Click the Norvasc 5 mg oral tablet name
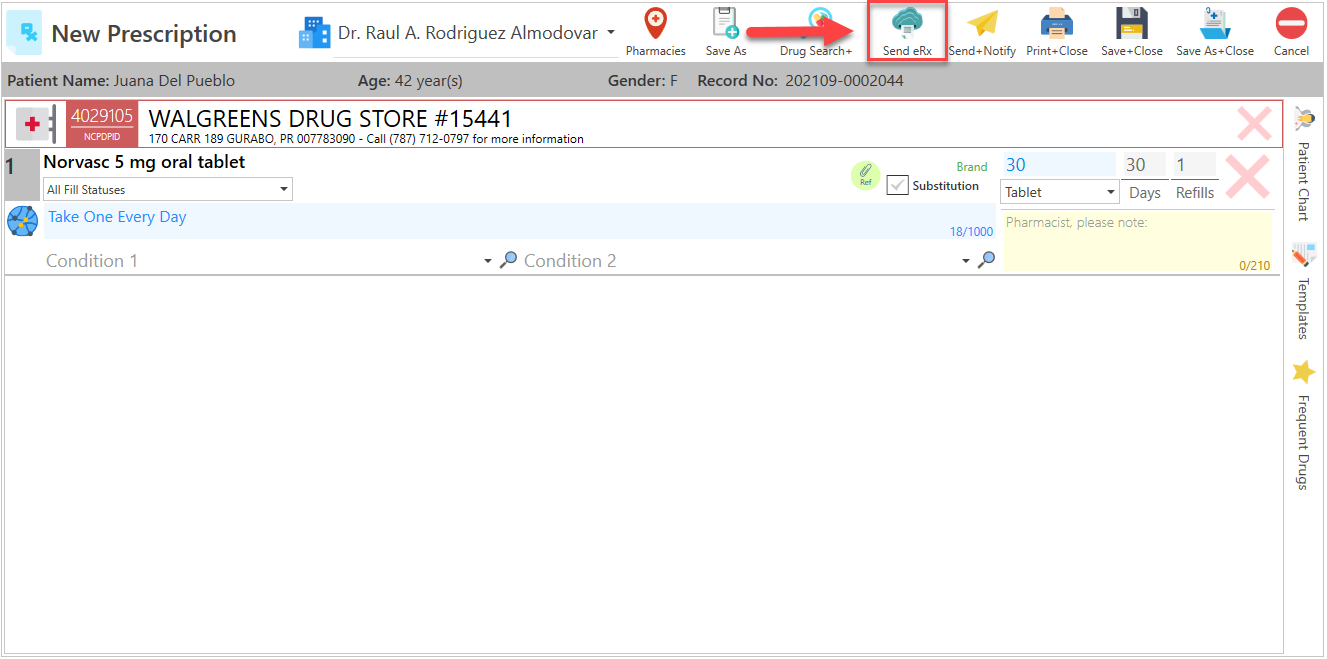Image resolution: width=1327 pixels, height=659 pixels. coord(144,162)
